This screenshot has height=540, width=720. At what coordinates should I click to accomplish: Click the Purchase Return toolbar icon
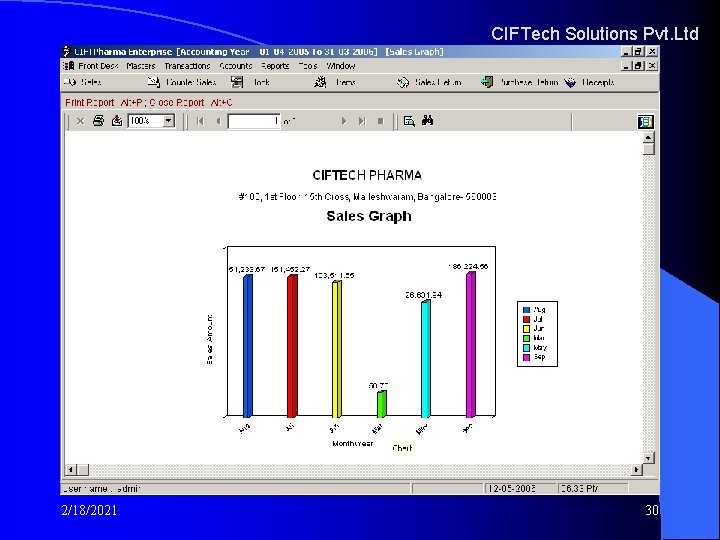click(x=487, y=83)
